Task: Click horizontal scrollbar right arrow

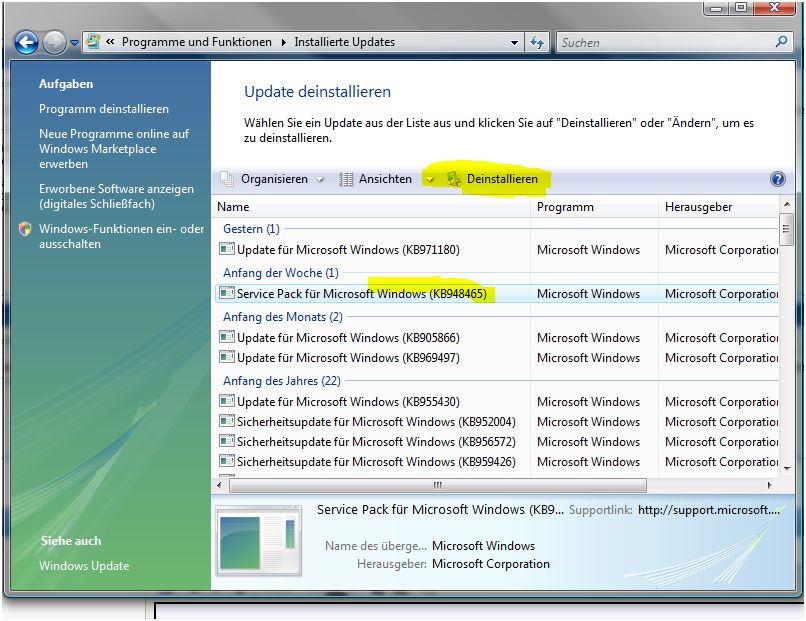Action: [770, 485]
